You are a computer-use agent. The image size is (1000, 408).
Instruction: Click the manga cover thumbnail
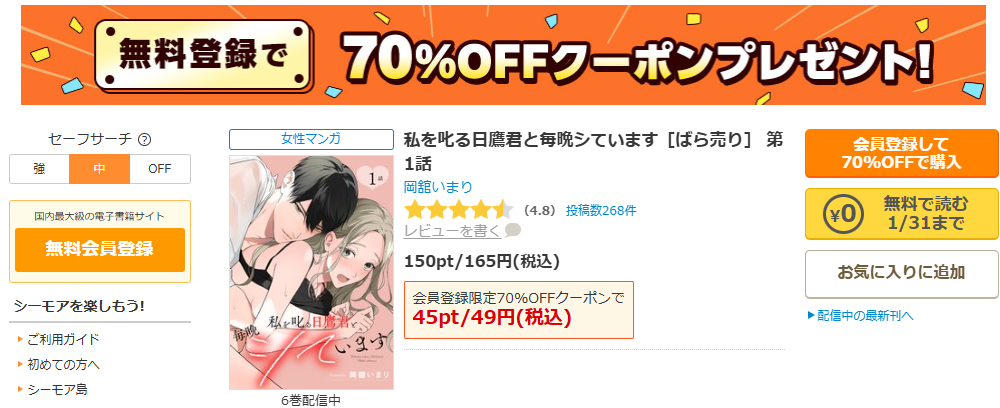pyautogui.click(x=311, y=272)
